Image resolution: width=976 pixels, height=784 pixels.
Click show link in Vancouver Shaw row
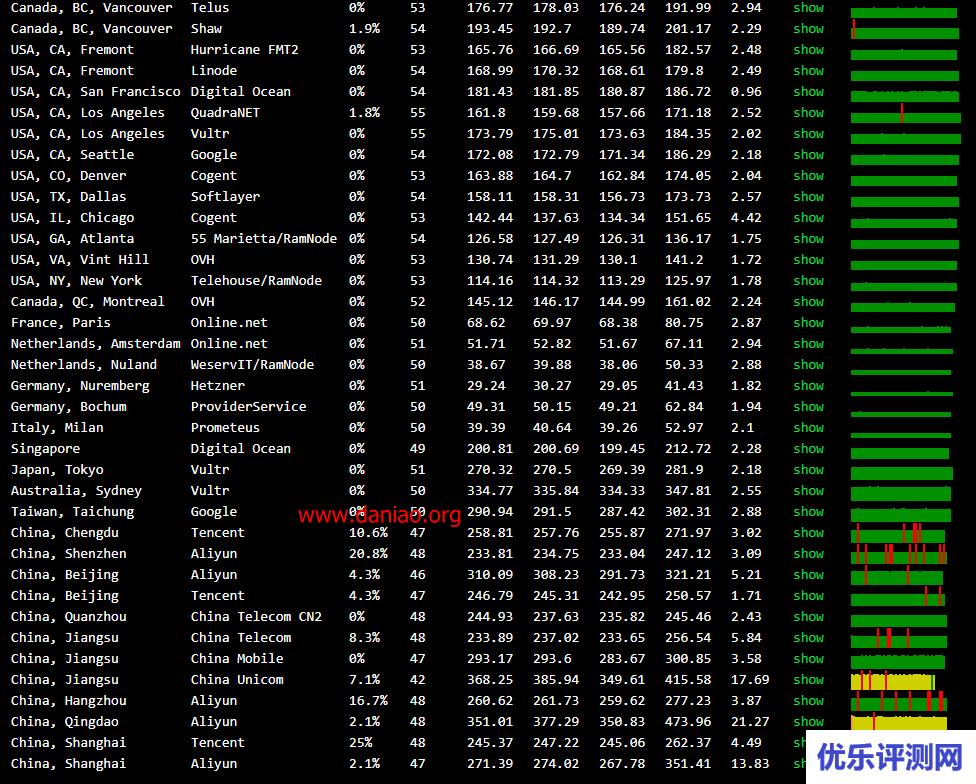point(808,29)
